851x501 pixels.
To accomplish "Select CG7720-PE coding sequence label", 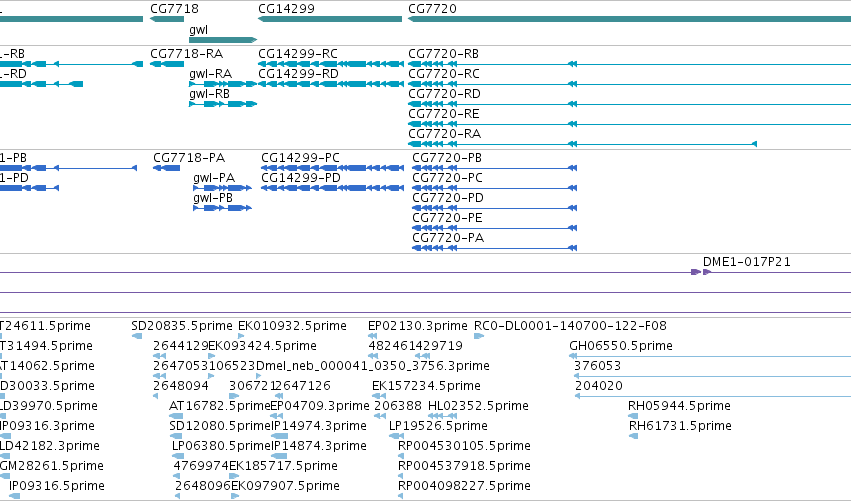I will (447, 218).
